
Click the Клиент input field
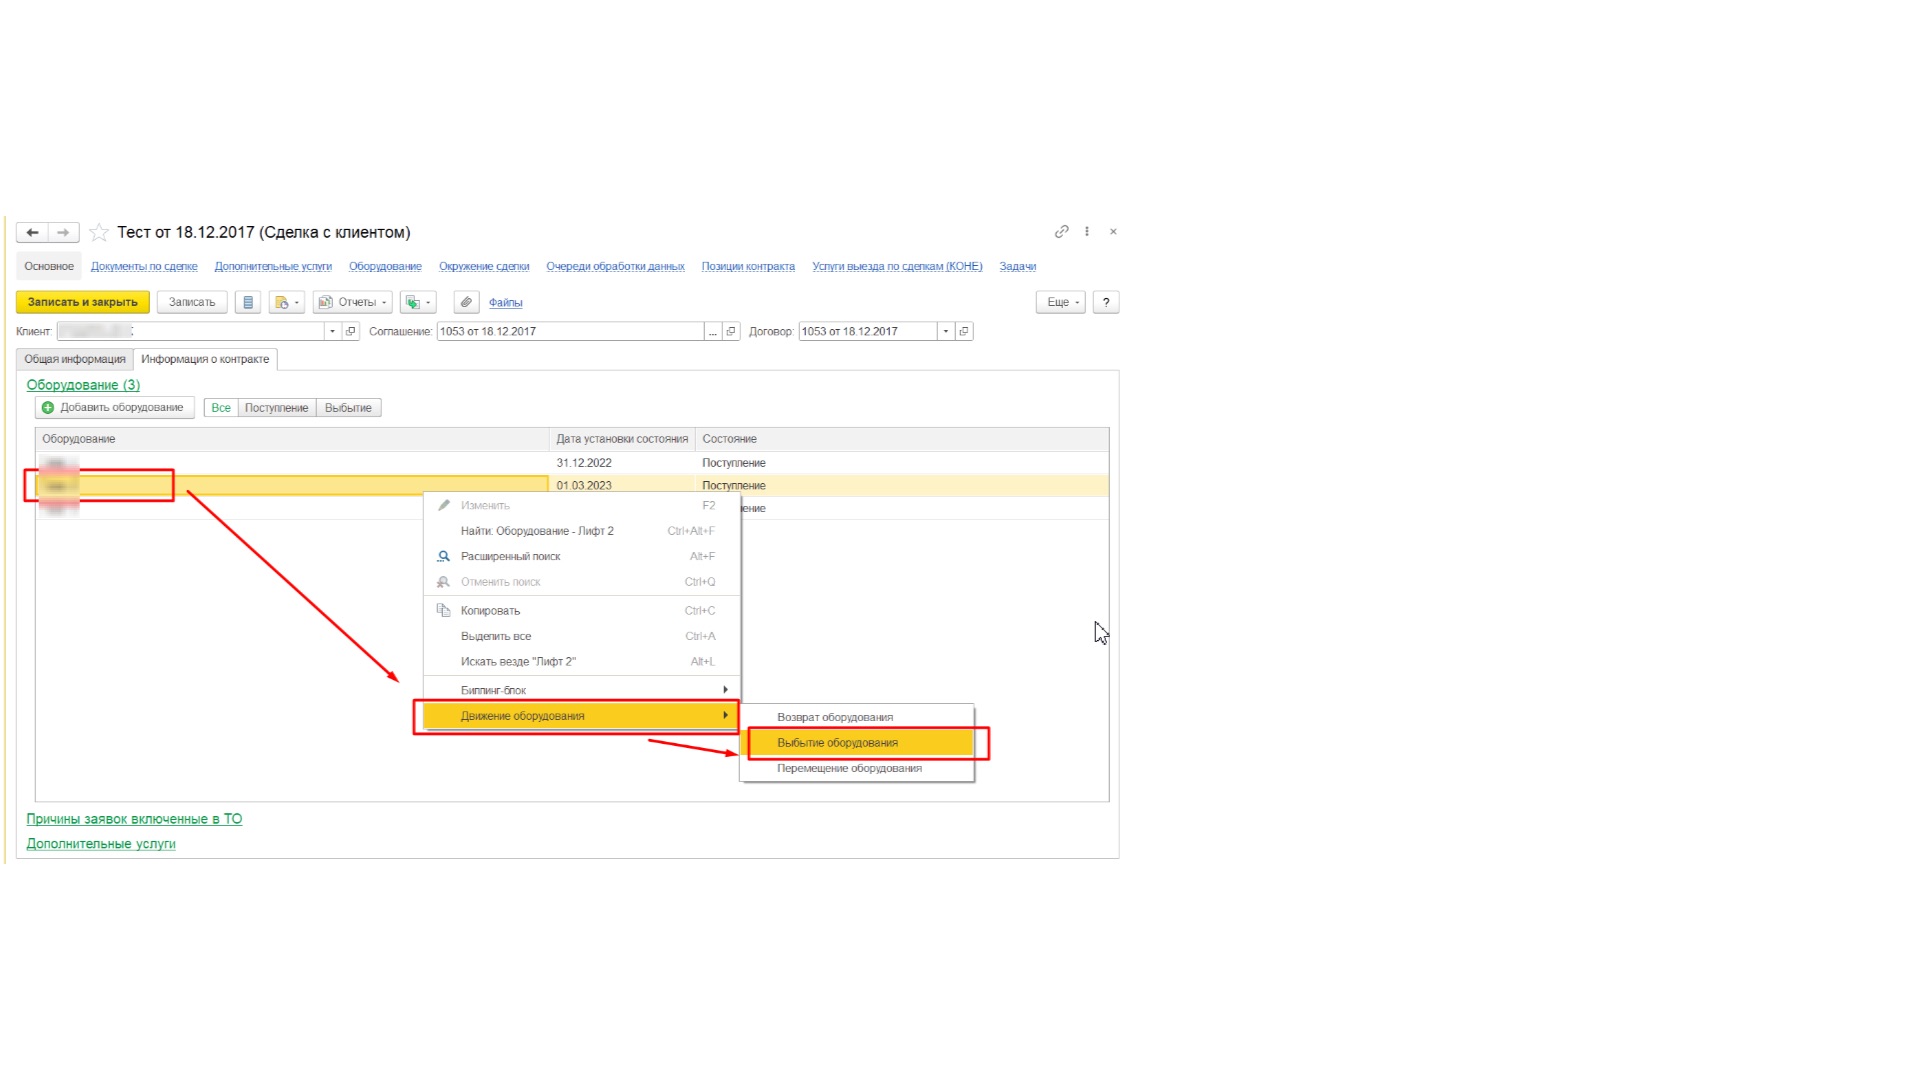click(x=190, y=331)
